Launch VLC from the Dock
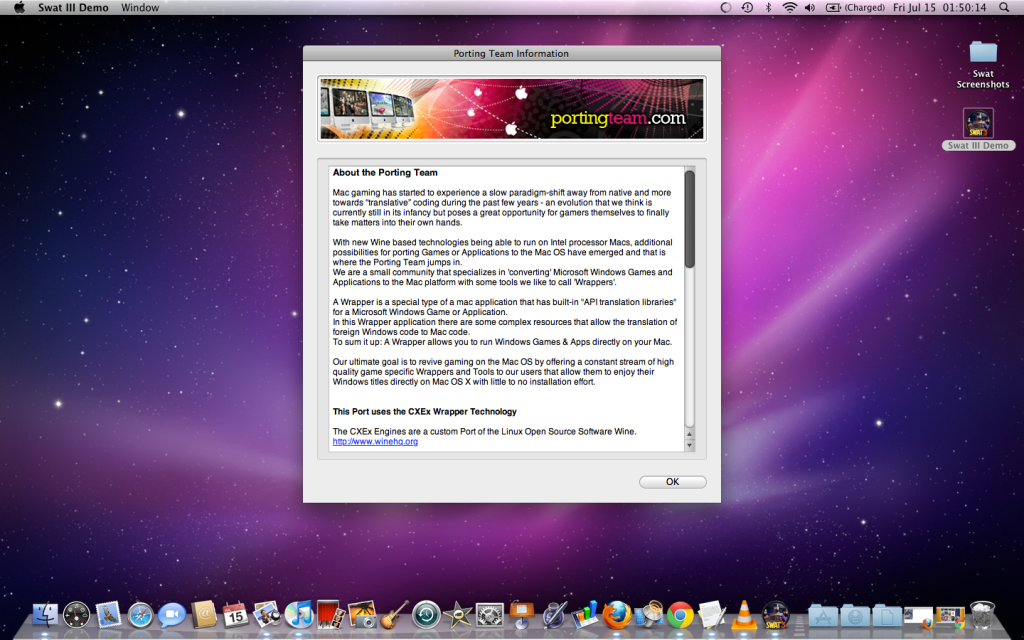This screenshot has width=1024, height=640. (744, 615)
